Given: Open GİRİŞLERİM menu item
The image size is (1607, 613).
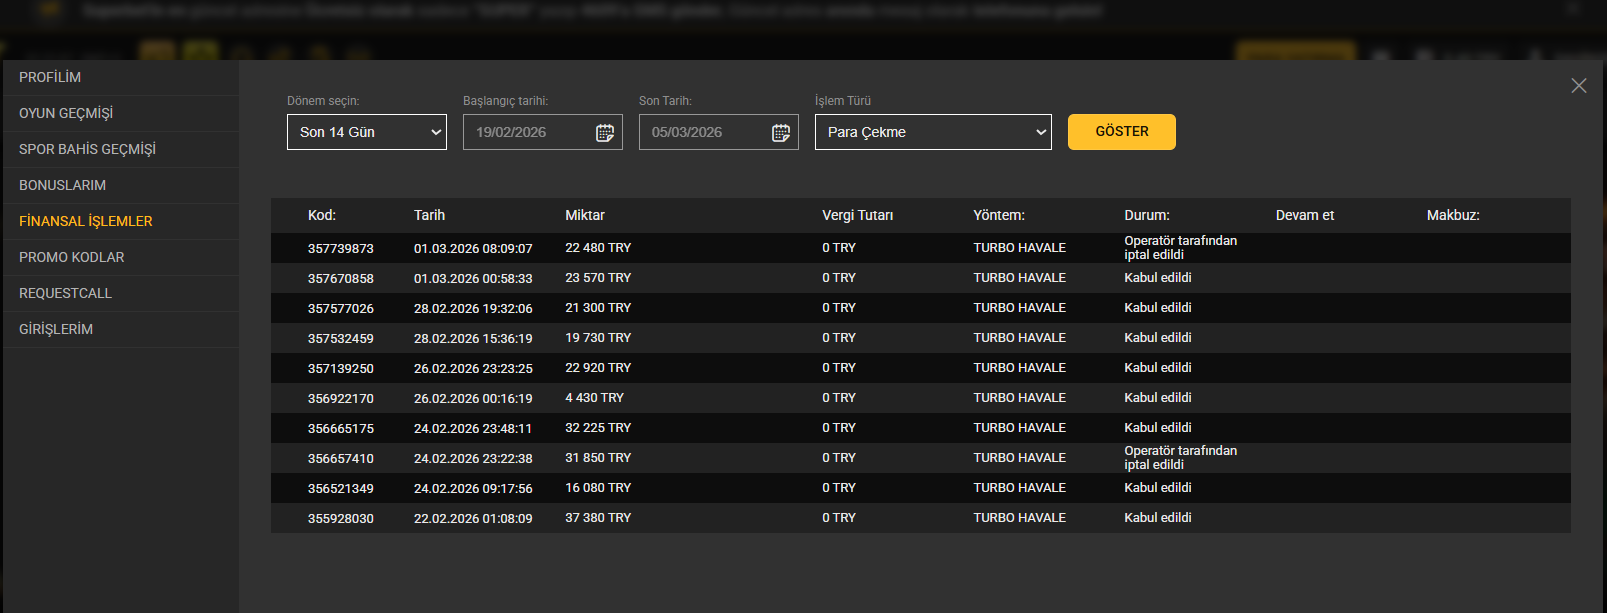Looking at the screenshot, I should pyautogui.click(x=56, y=329).
